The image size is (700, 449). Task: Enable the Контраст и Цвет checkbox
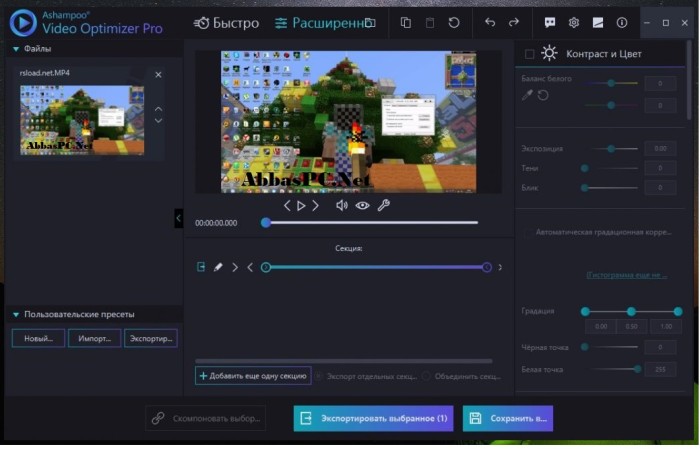pyautogui.click(x=529, y=54)
